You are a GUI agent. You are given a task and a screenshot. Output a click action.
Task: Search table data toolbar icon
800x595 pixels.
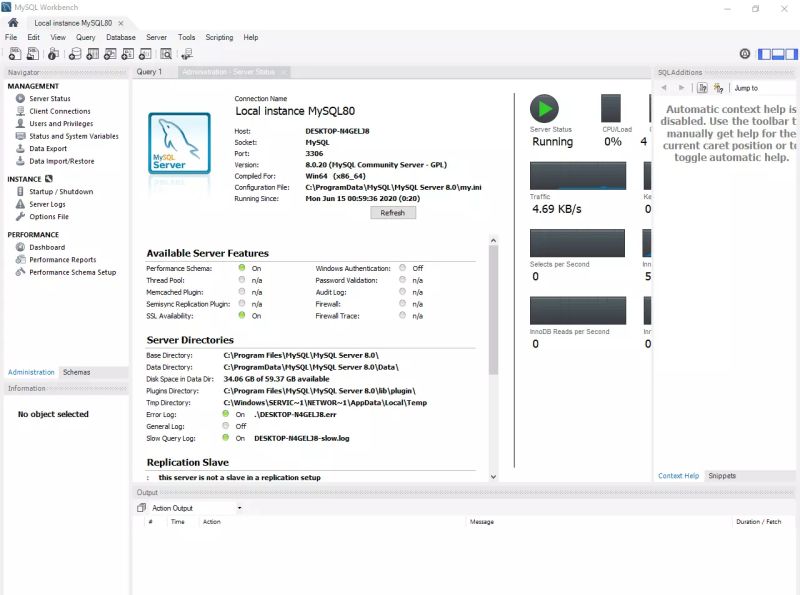(166, 54)
